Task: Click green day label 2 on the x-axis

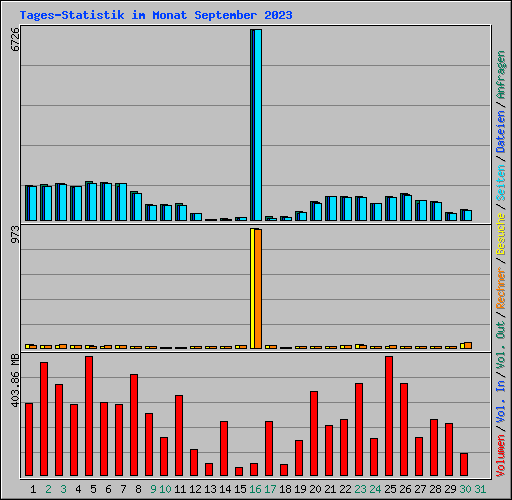Action: (x=48, y=489)
